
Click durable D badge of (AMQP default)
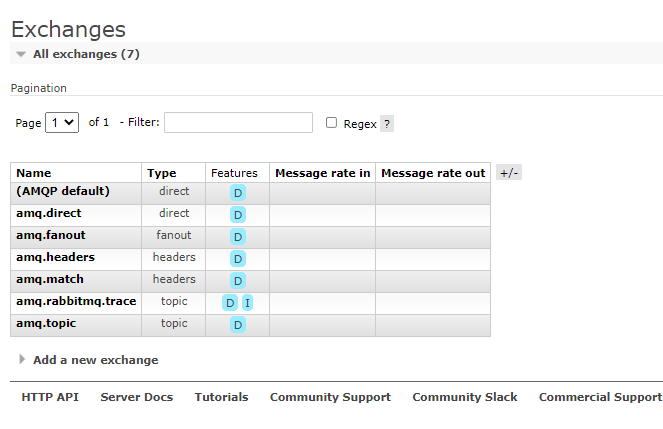[238, 193]
